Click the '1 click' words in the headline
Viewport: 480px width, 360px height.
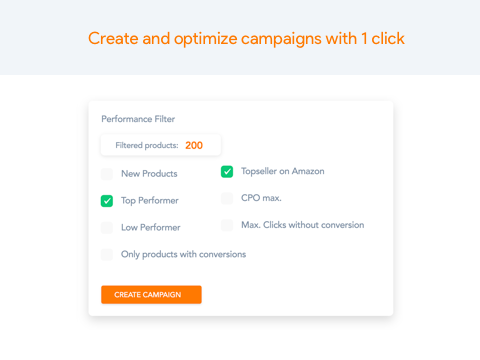(x=383, y=38)
